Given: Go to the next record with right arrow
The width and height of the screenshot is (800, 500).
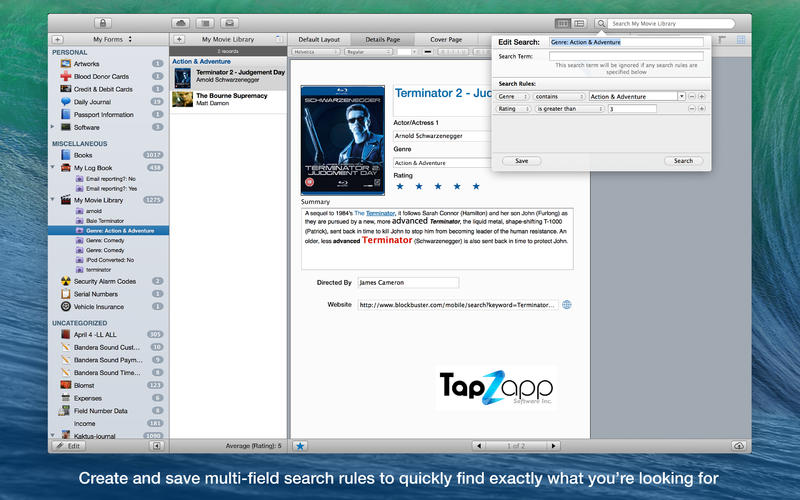Looking at the screenshot, I should pyautogui.click(x=553, y=446).
